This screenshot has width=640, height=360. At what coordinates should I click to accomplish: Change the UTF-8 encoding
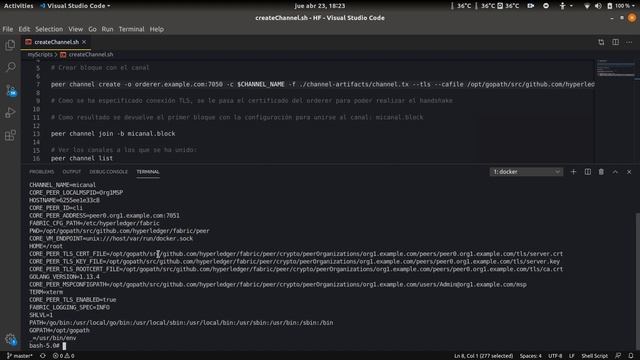pyautogui.click(x=555, y=356)
